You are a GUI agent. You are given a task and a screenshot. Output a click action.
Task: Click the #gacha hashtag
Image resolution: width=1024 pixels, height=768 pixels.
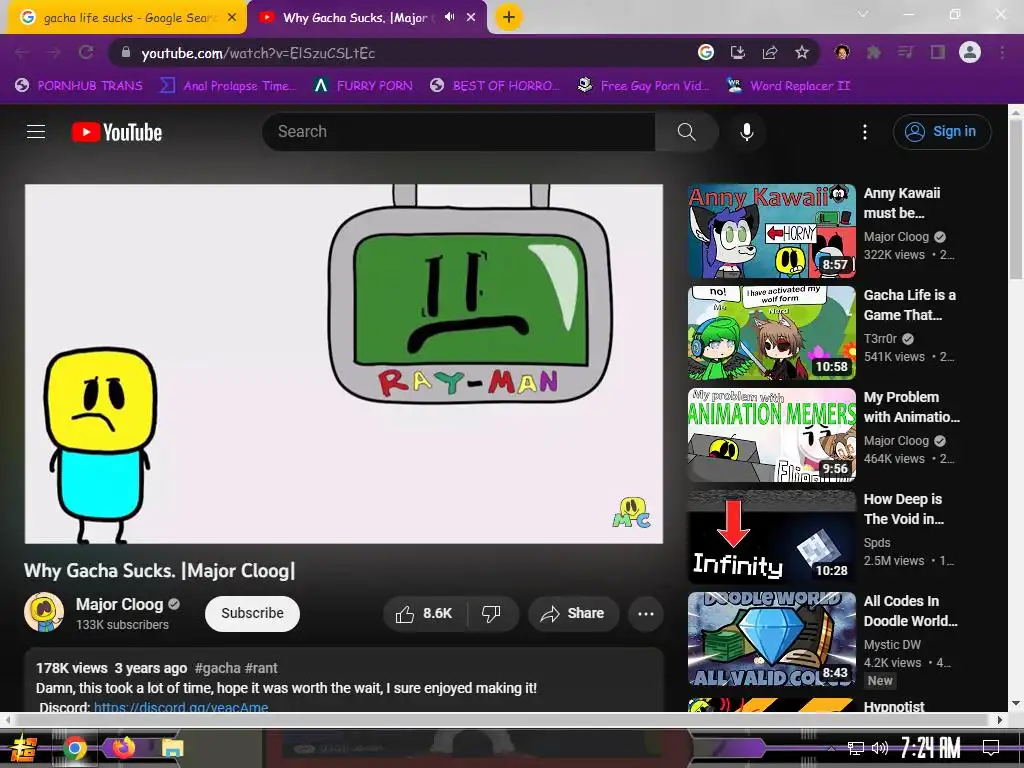[217, 668]
